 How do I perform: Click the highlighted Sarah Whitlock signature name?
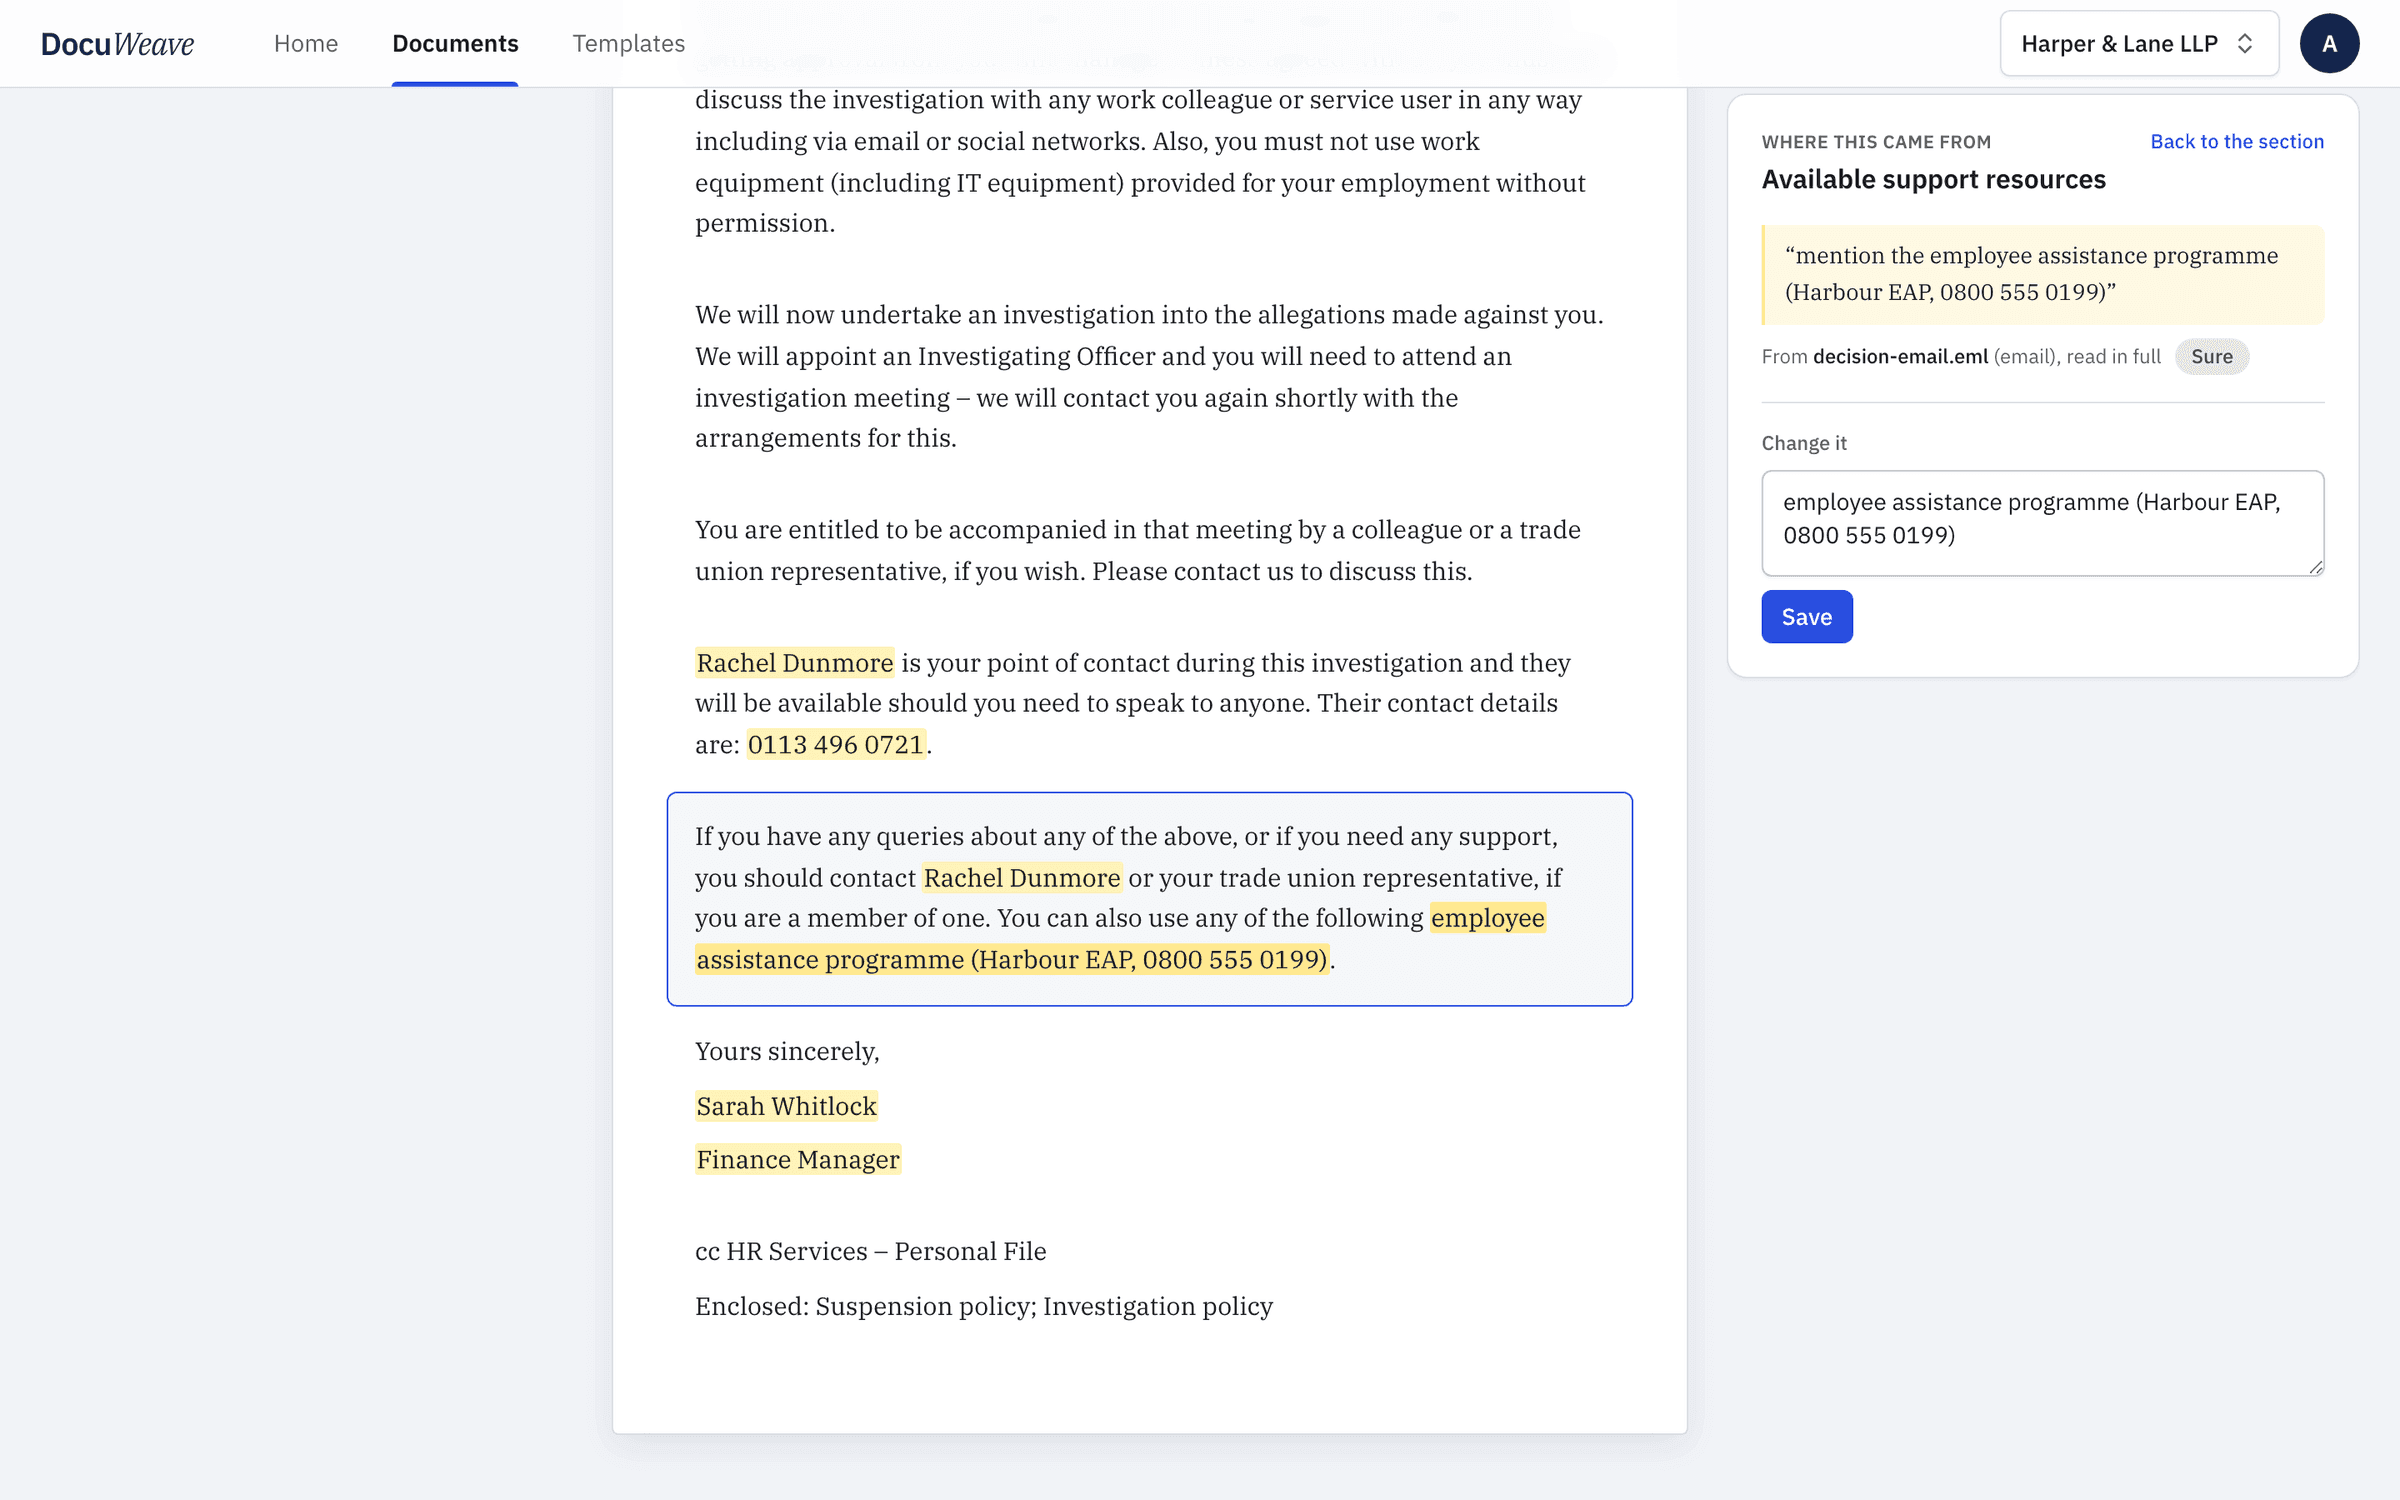click(x=786, y=1106)
